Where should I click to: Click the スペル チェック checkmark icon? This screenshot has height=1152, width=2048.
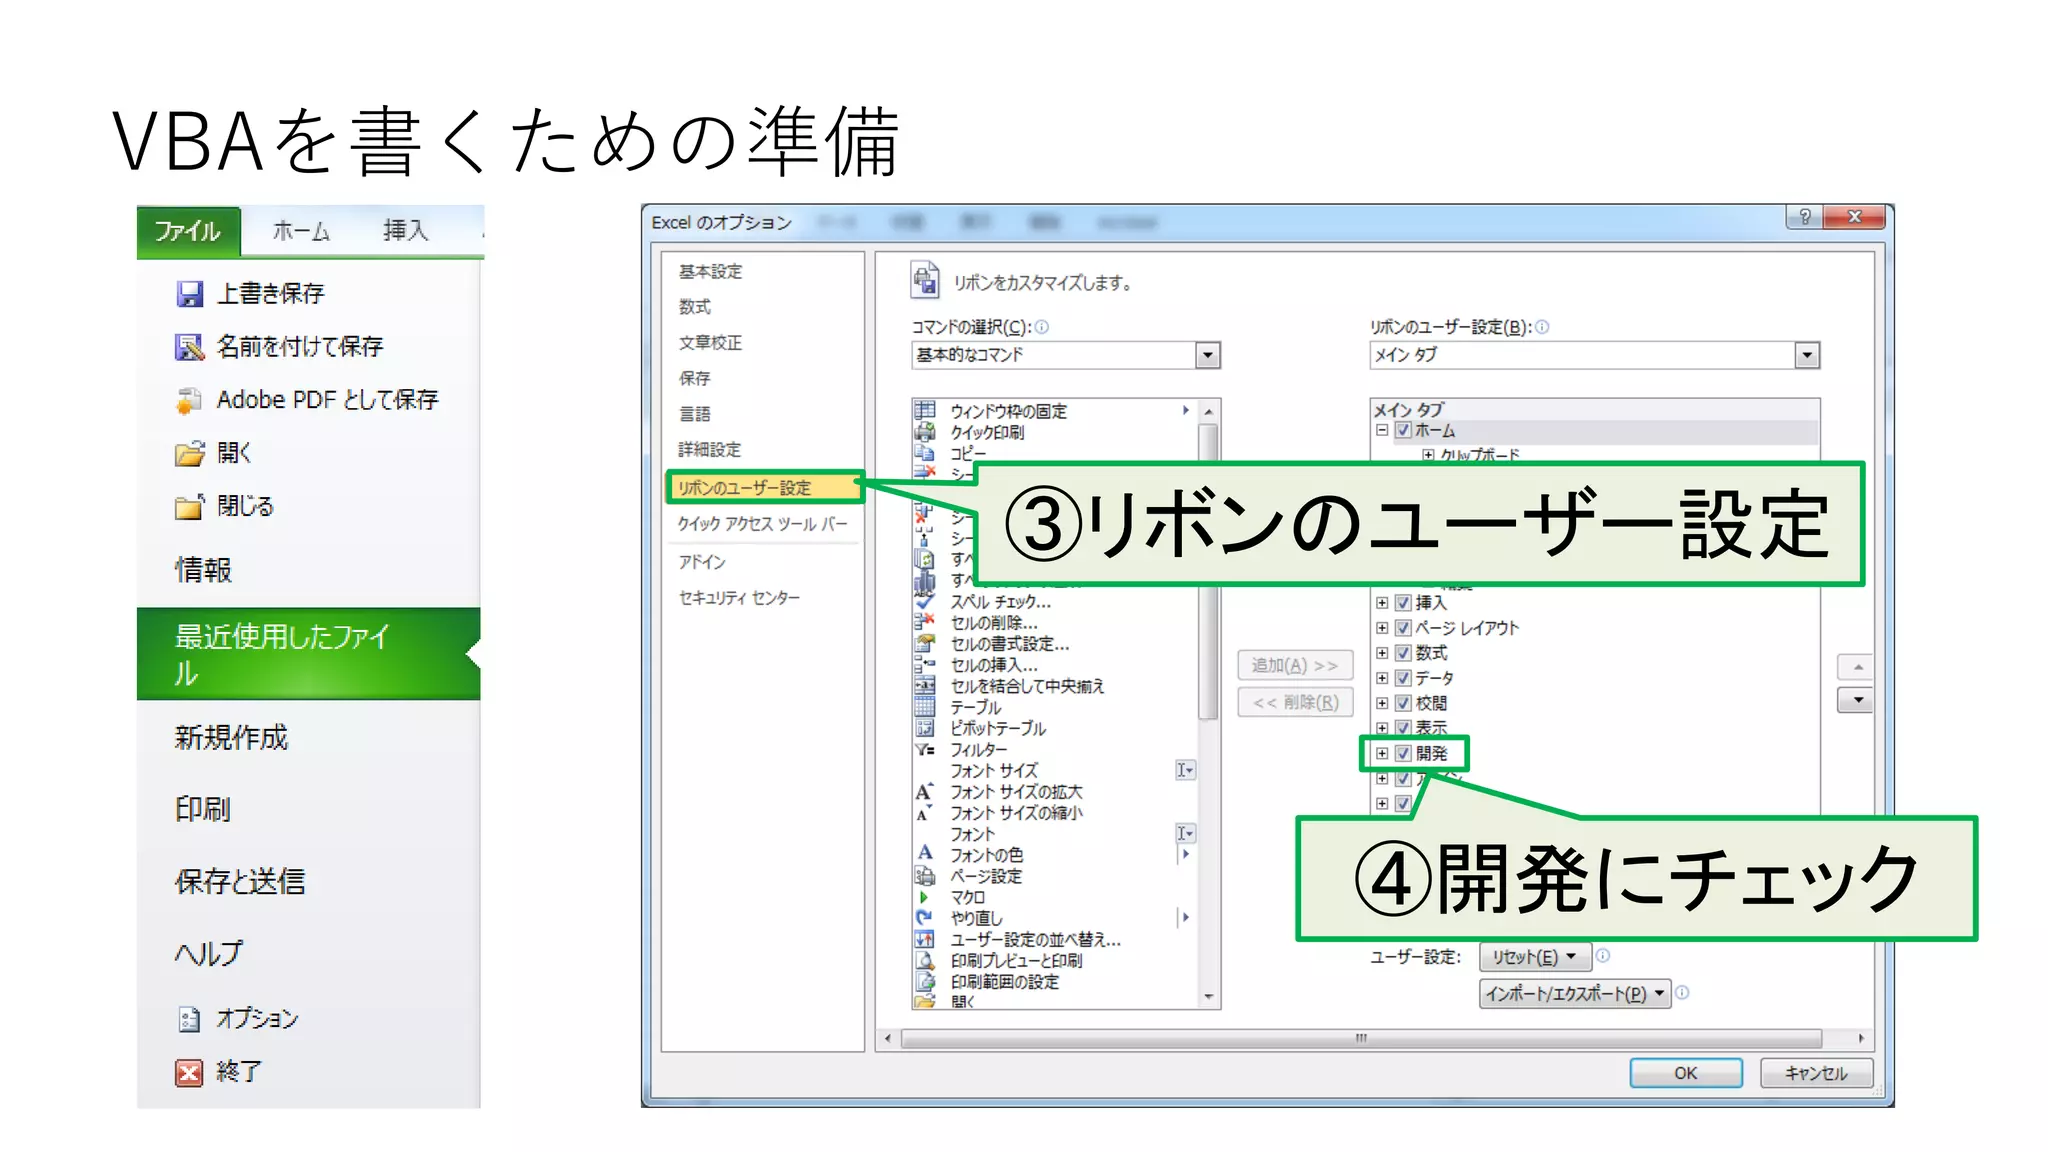(925, 601)
